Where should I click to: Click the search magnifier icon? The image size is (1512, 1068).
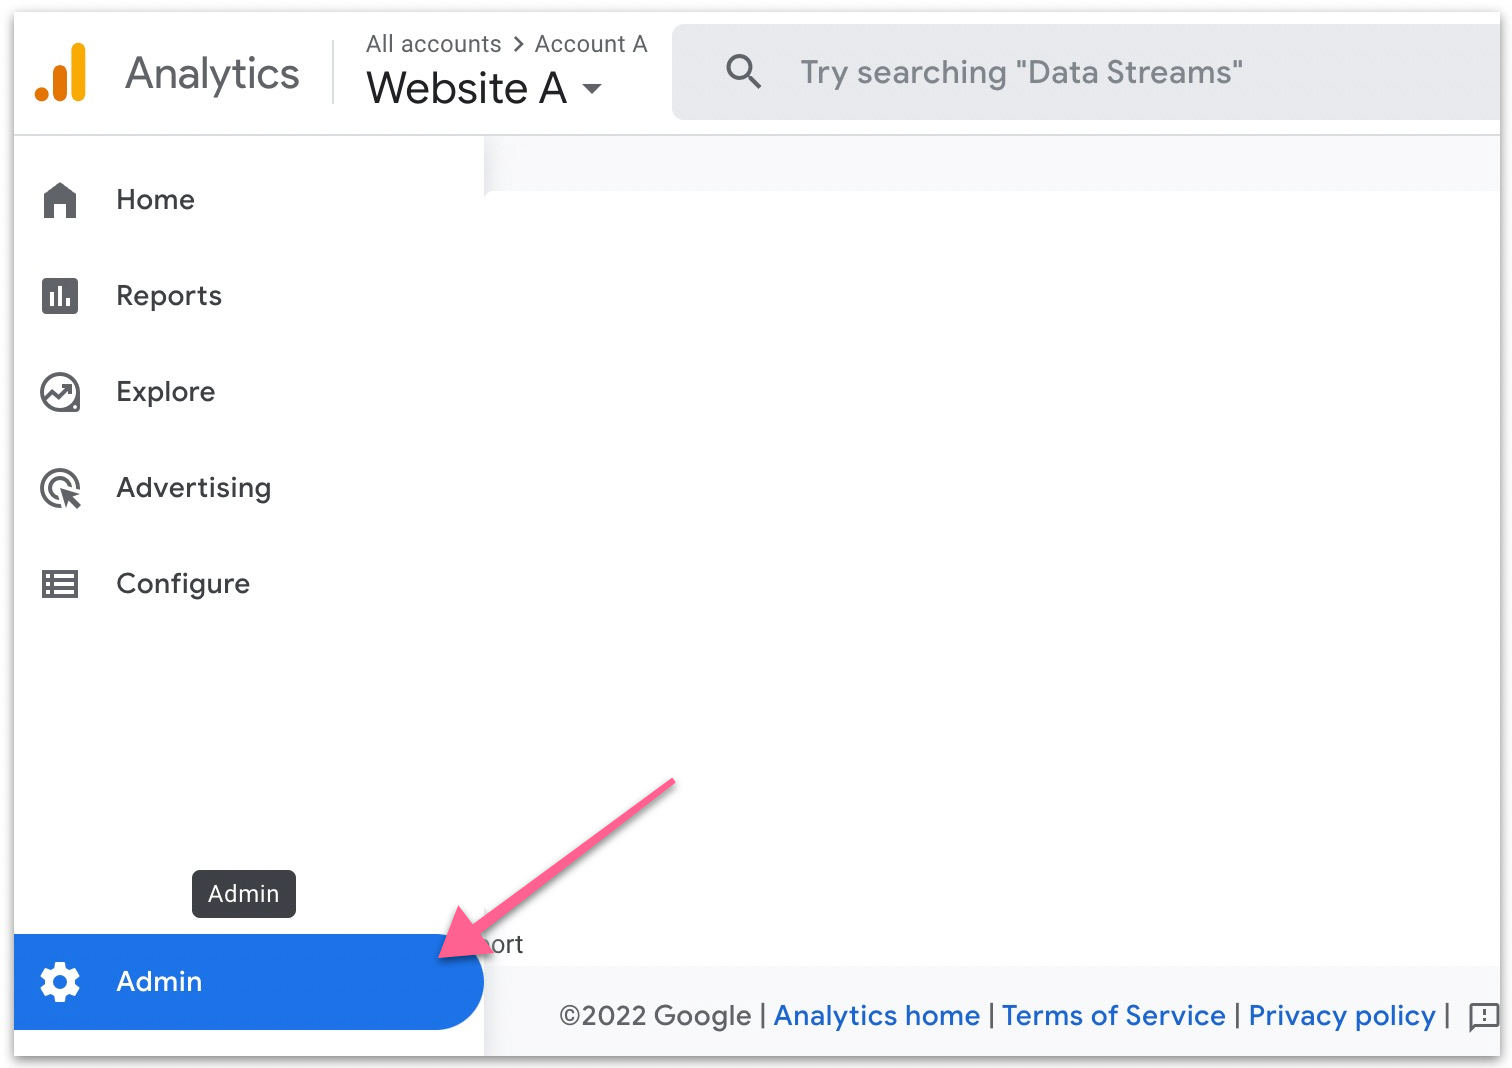[x=743, y=72]
